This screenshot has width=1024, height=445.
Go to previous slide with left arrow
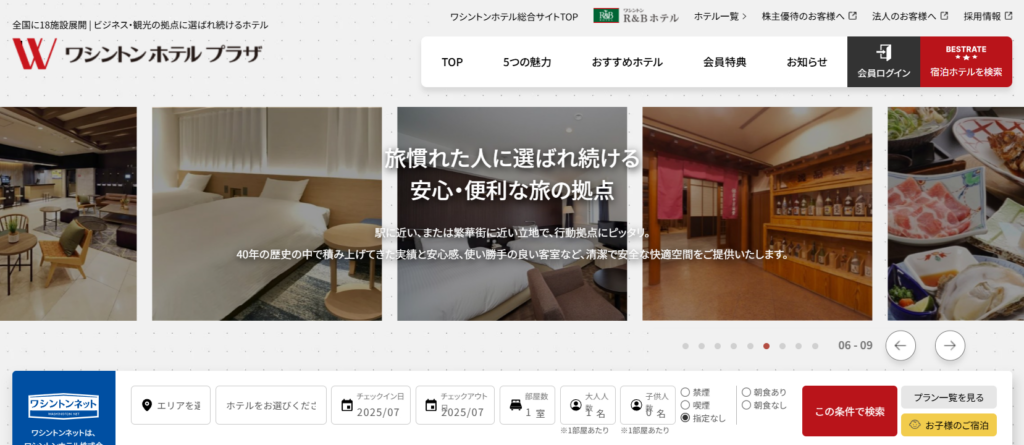pos(900,345)
